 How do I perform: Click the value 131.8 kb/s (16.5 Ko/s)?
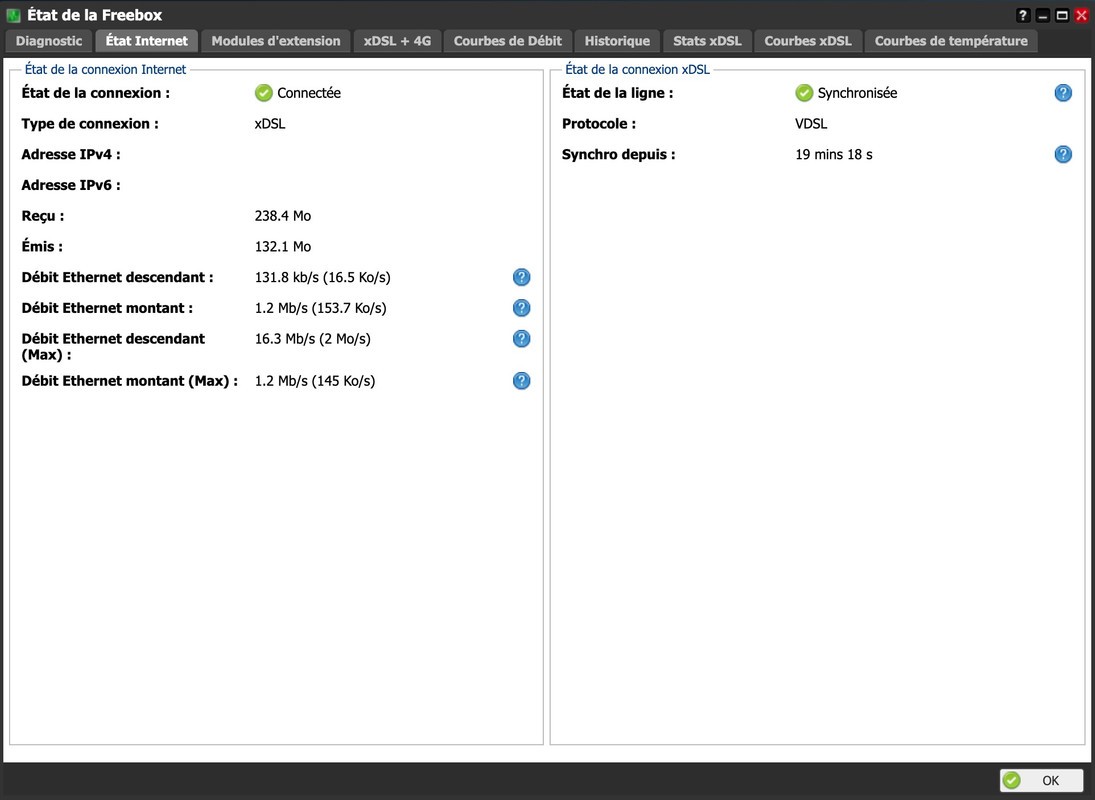[x=323, y=277]
